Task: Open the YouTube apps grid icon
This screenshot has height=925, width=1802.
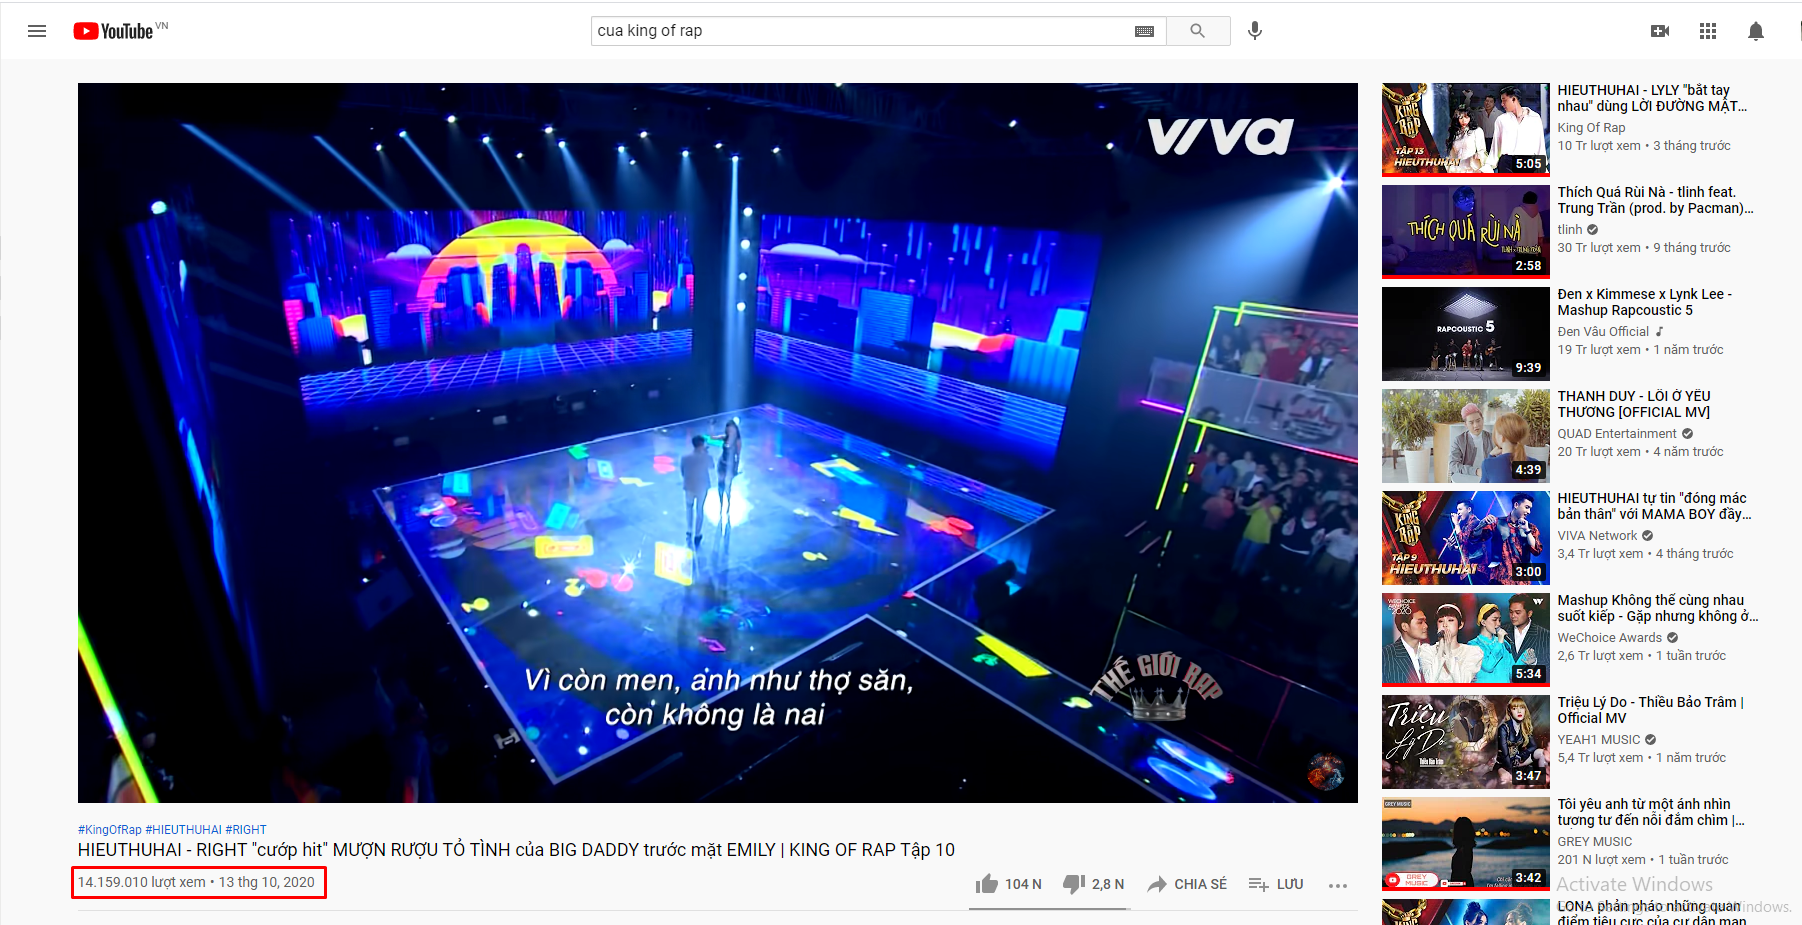Action: (x=1708, y=31)
